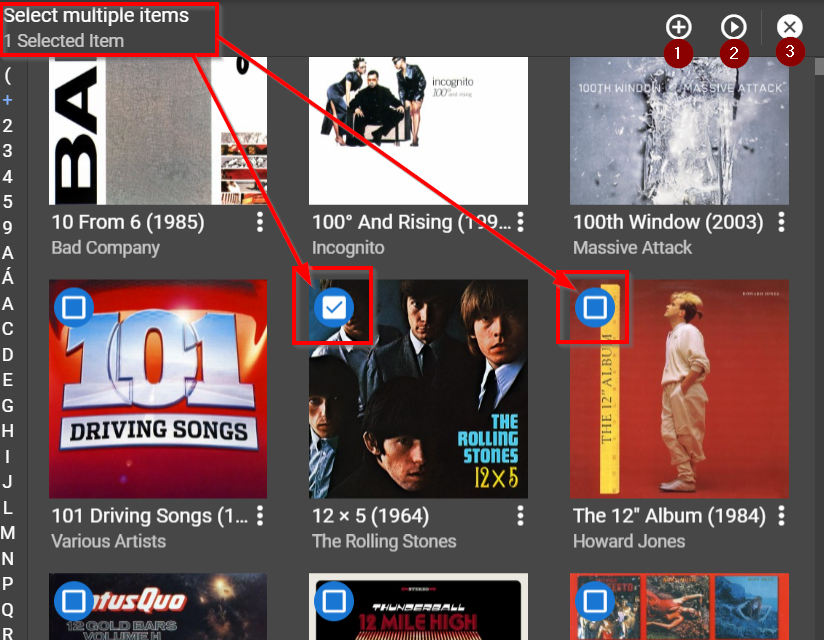Screen dimensions: 824x640
Task: Click the add to queue plus icon
Action: (678, 27)
